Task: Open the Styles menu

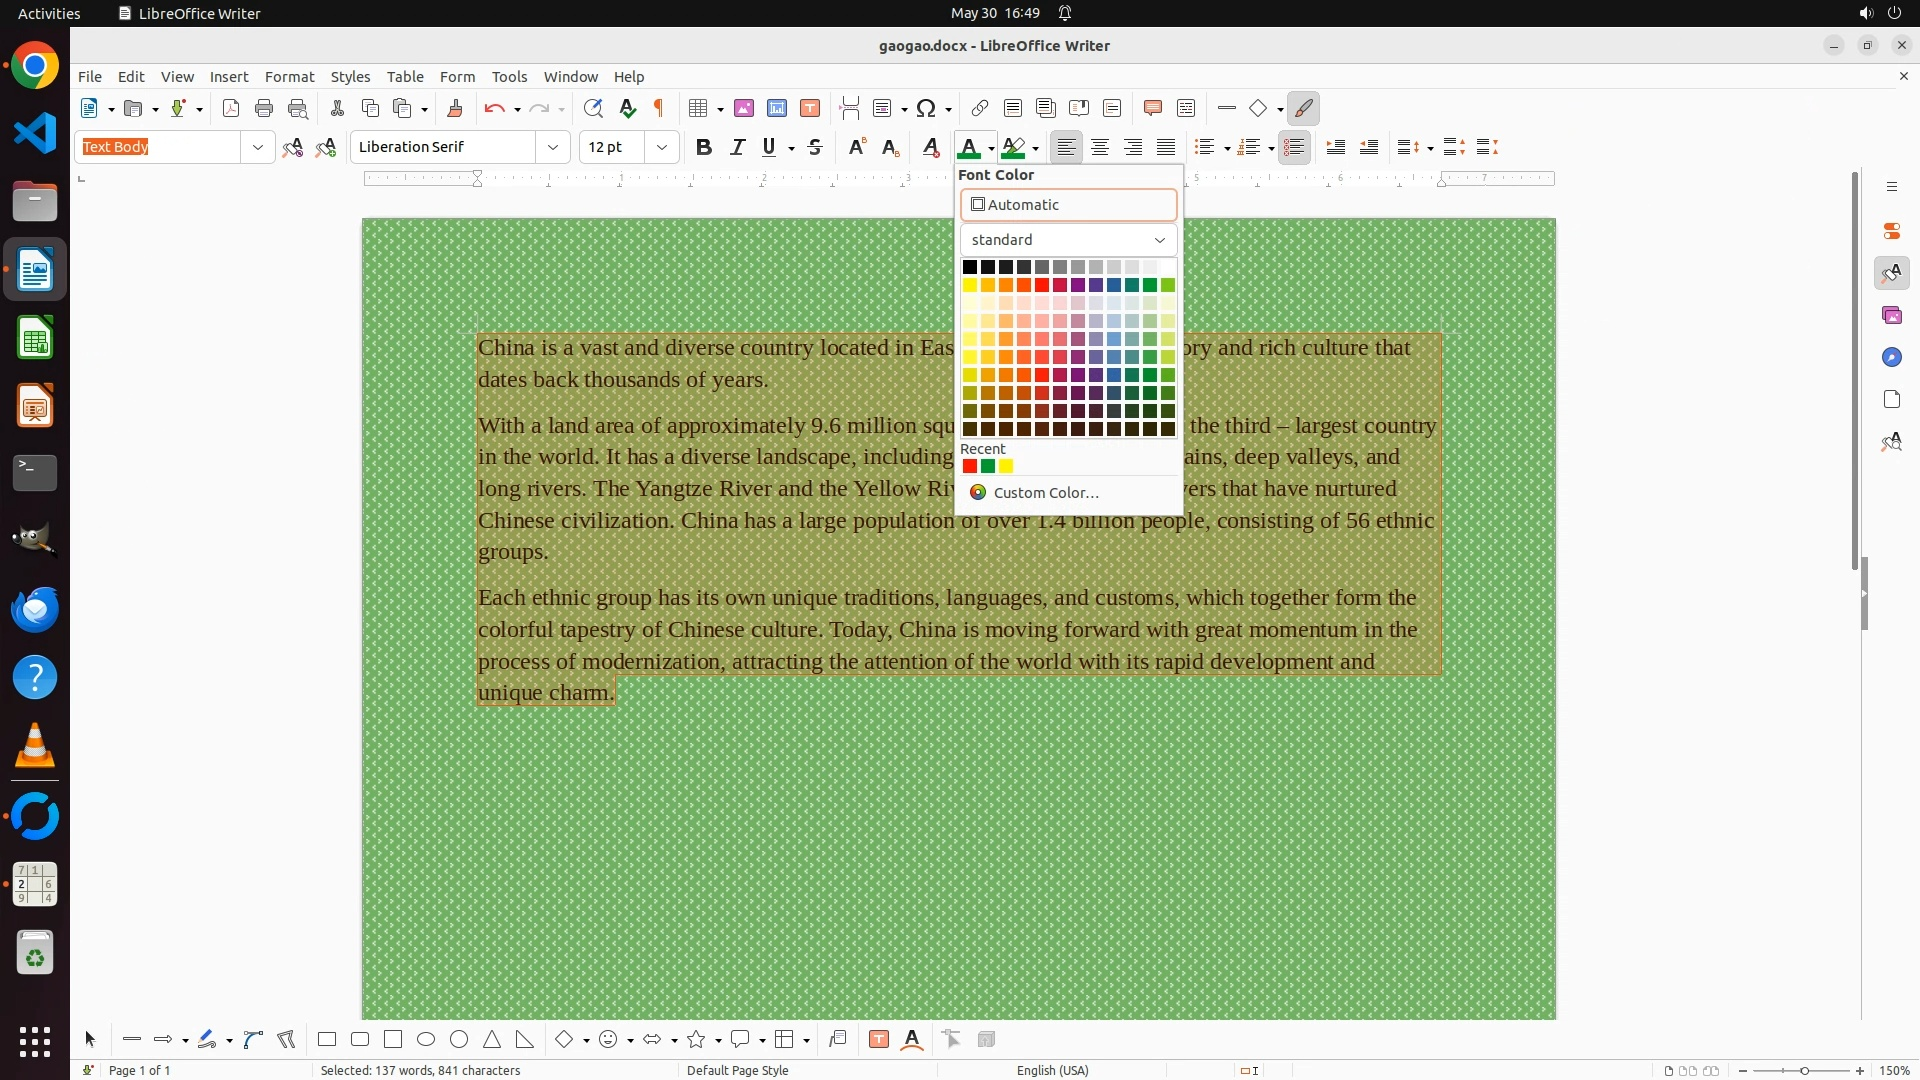Action: [350, 77]
